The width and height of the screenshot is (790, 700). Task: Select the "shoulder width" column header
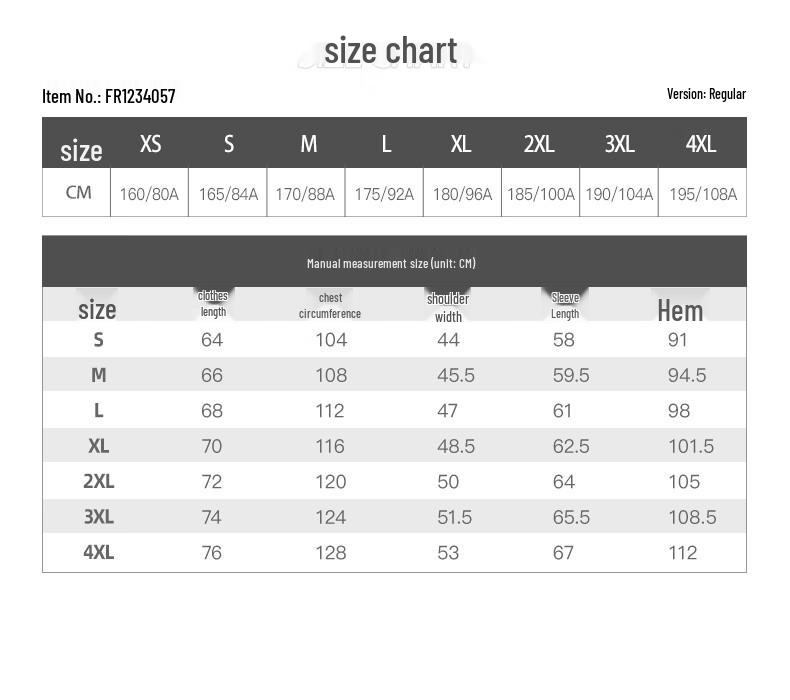click(448, 307)
